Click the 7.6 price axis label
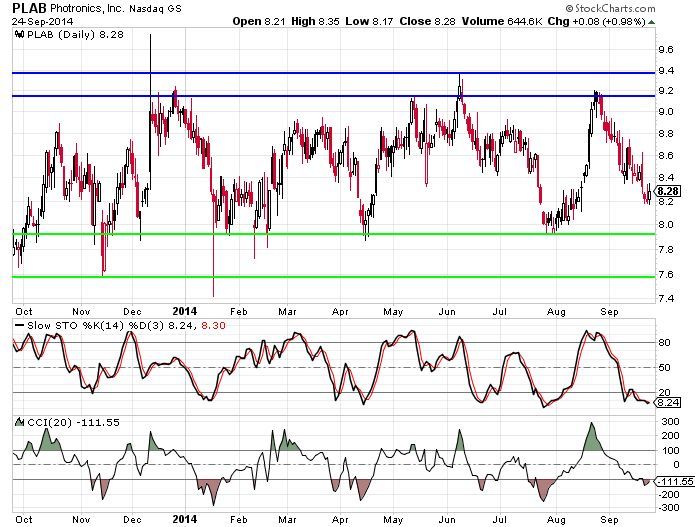Screen dimensions: 695x527 (666, 275)
